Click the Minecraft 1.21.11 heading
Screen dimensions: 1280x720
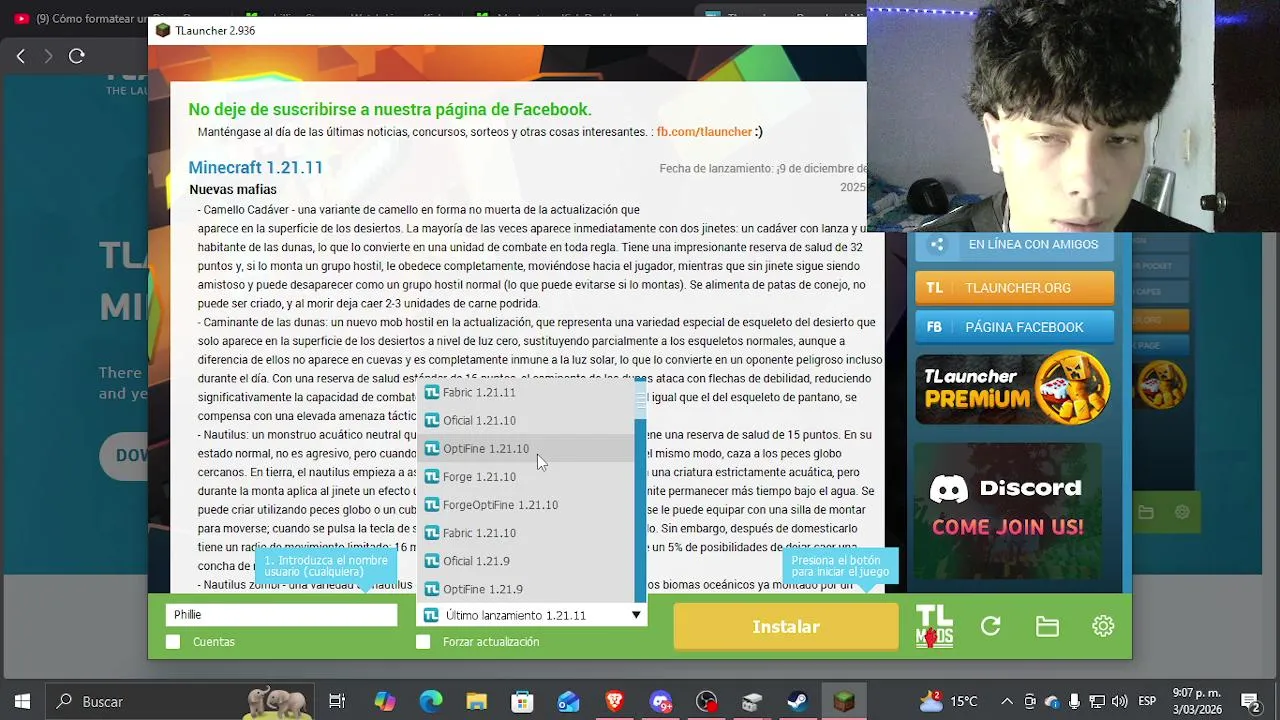pos(256,168)
